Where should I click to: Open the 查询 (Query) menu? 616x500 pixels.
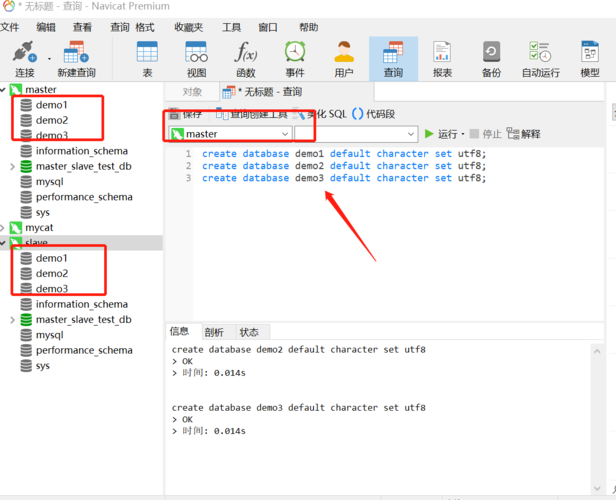point(119,27)
